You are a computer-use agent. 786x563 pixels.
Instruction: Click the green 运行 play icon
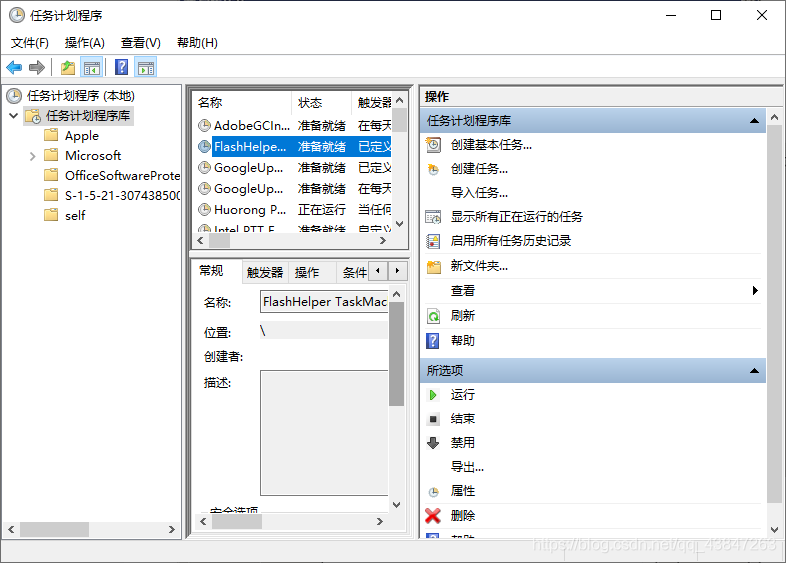tap(433, 395)
